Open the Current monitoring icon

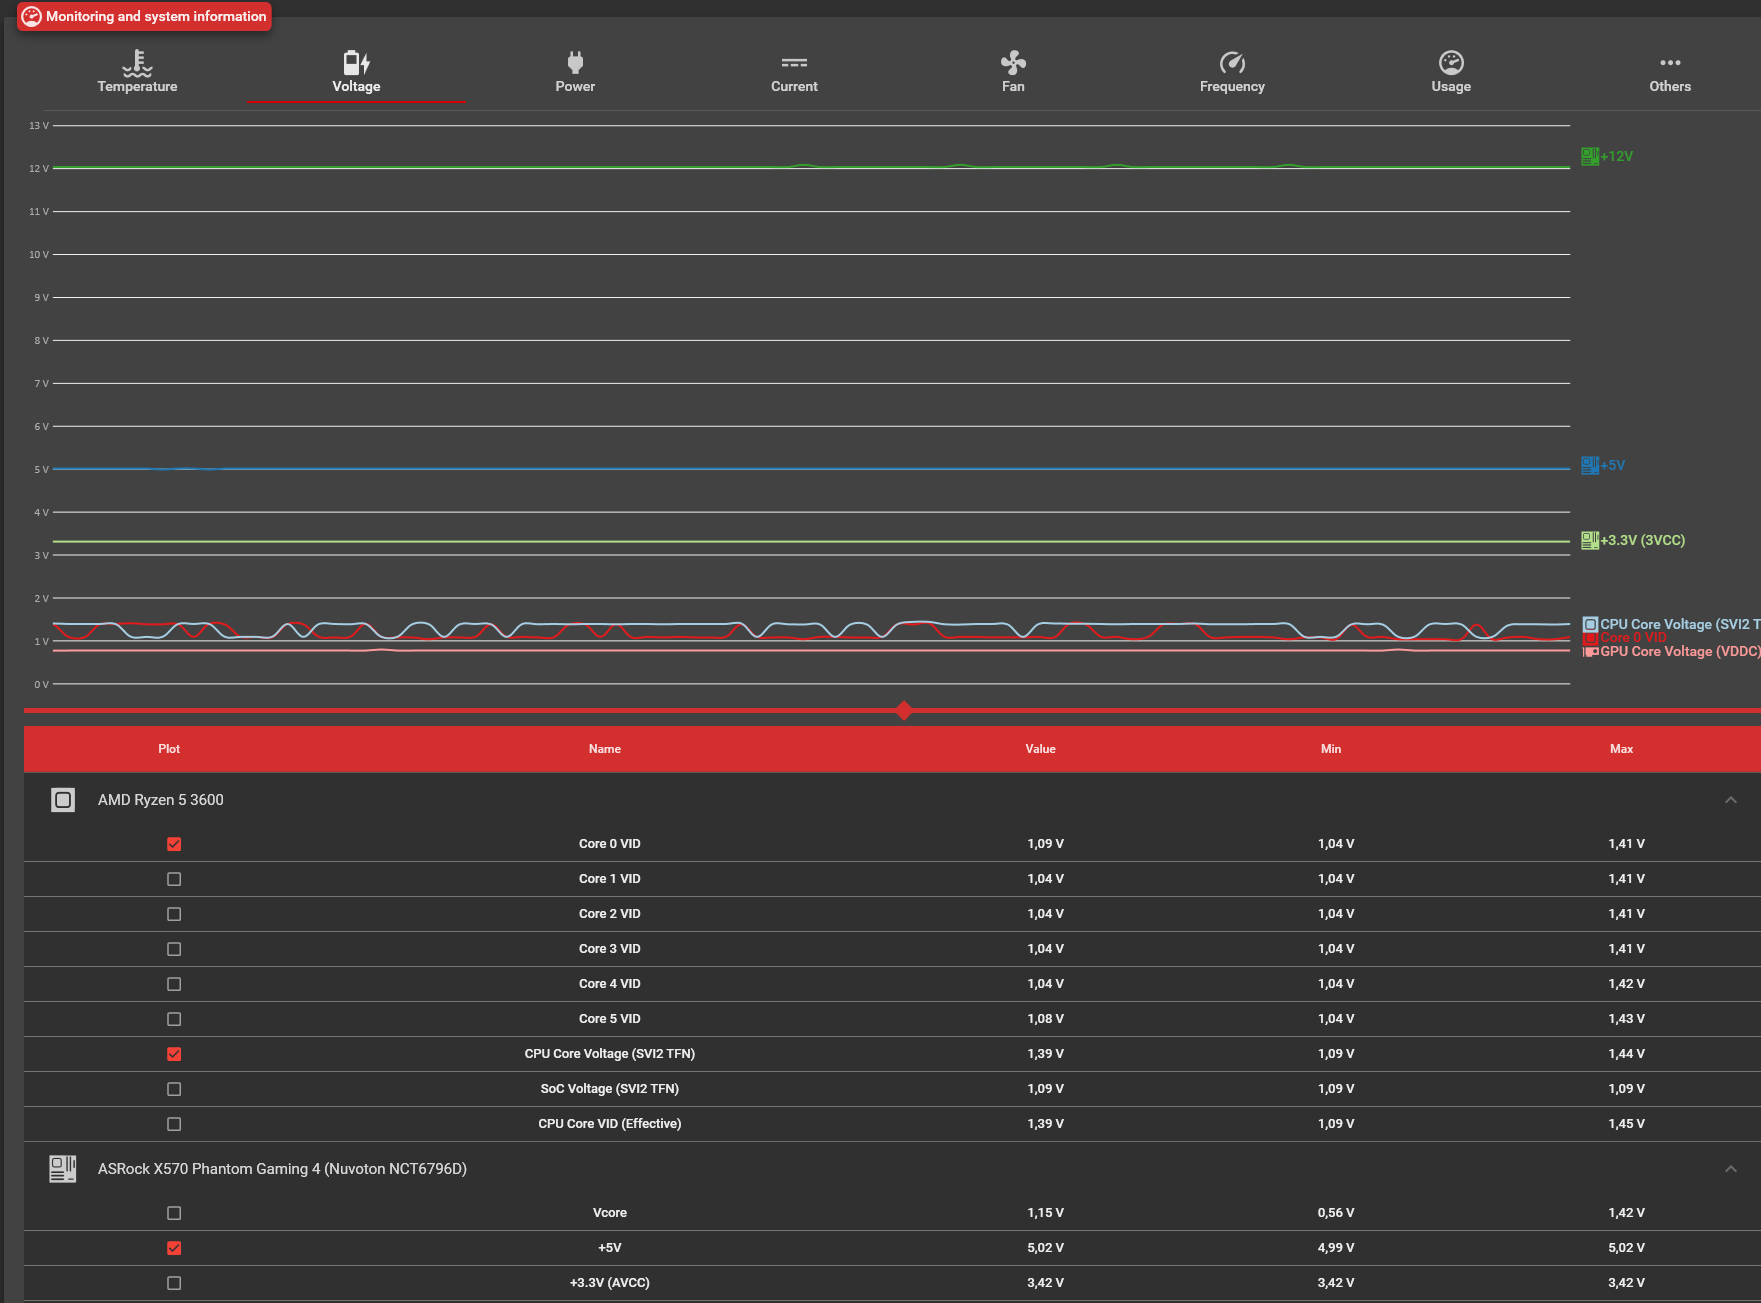(794, 63)
